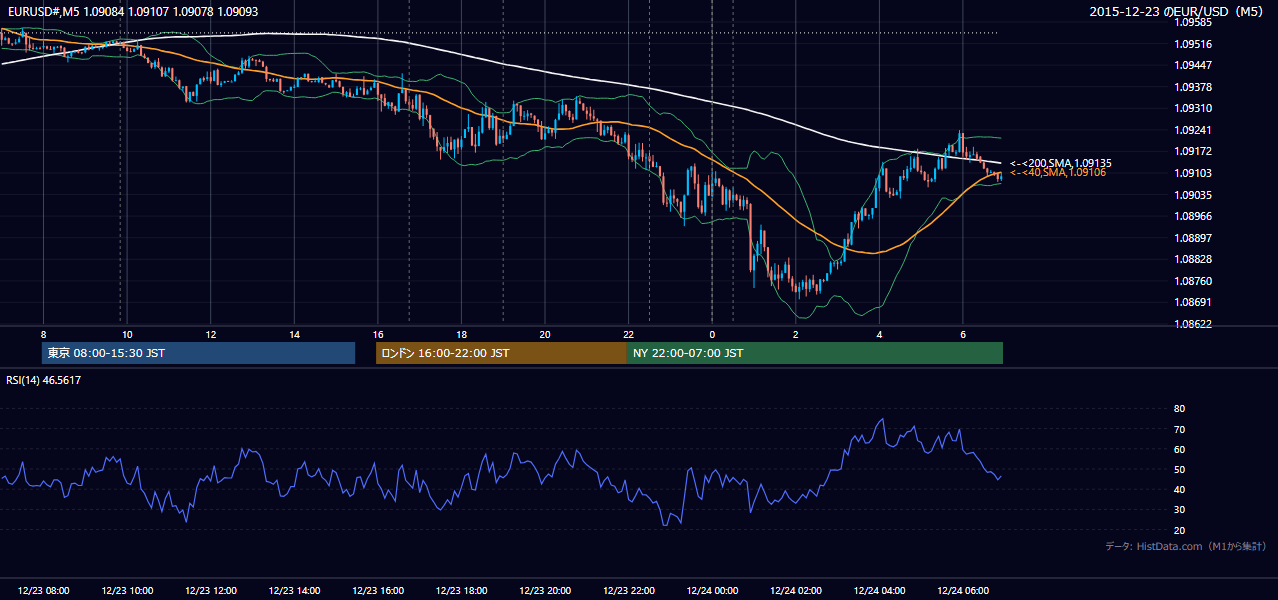Click hour tick 0 under price chart
This screenshot has height=600, width=1278.
point(712,334)
